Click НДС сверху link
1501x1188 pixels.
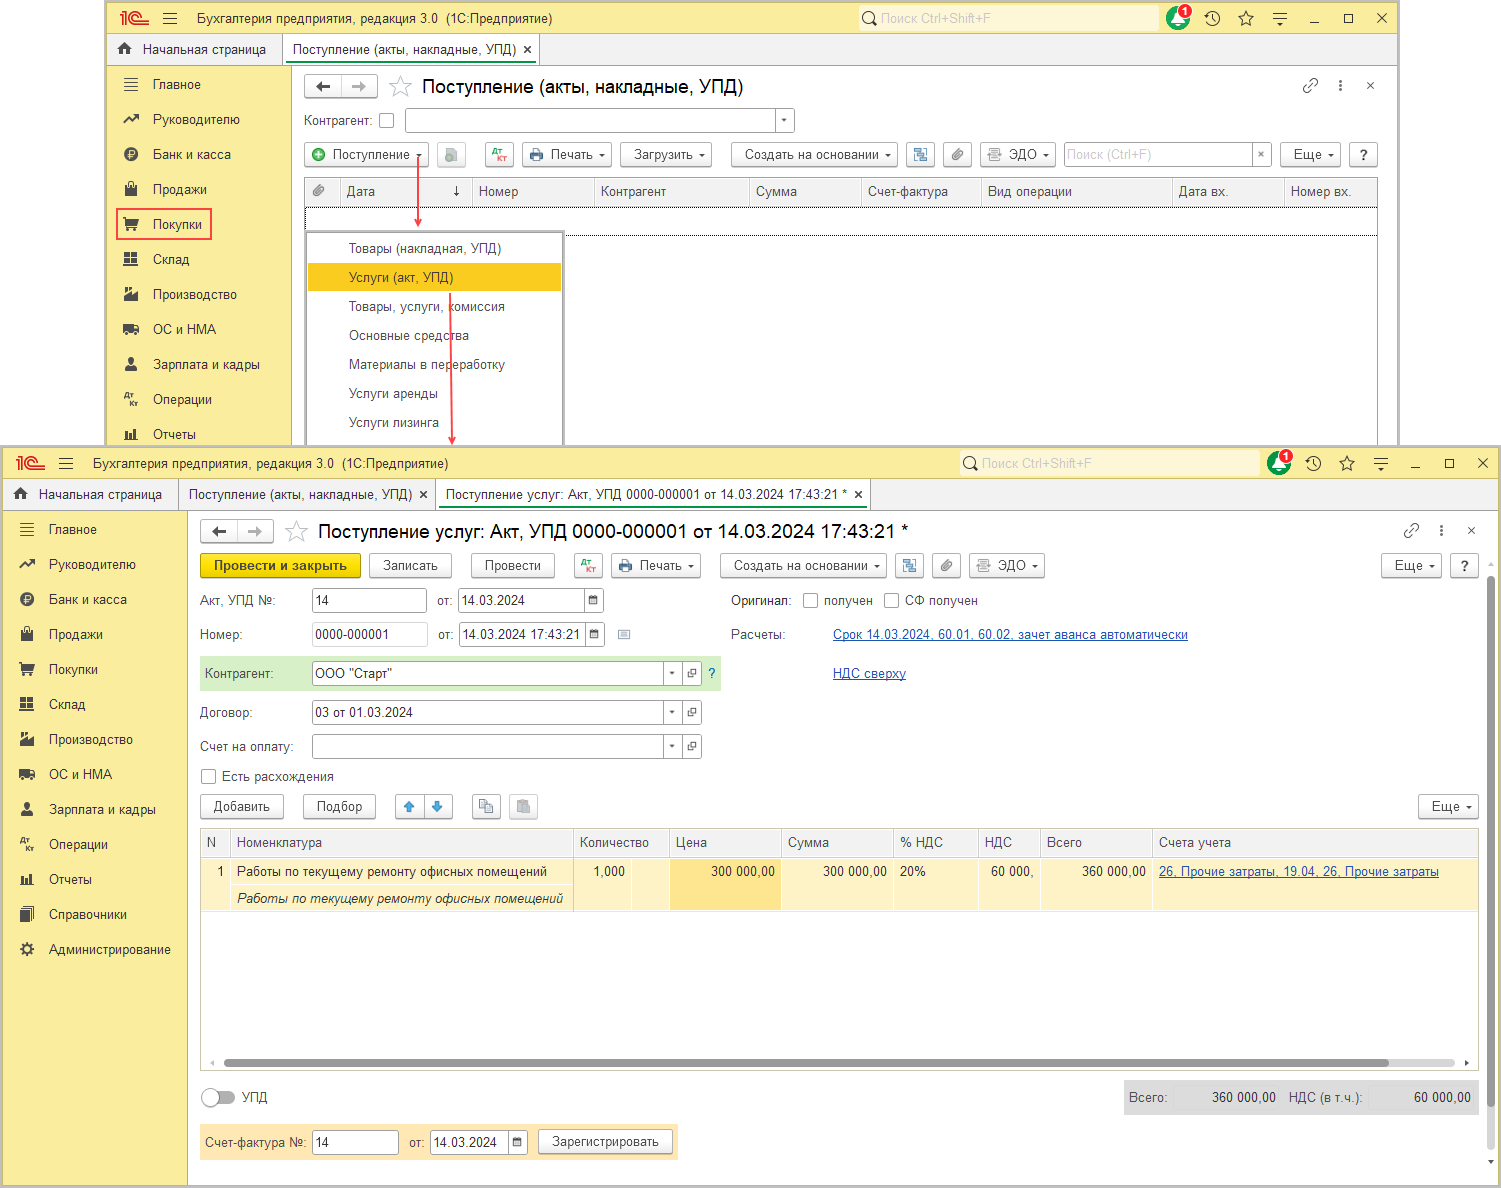point(869,674)
